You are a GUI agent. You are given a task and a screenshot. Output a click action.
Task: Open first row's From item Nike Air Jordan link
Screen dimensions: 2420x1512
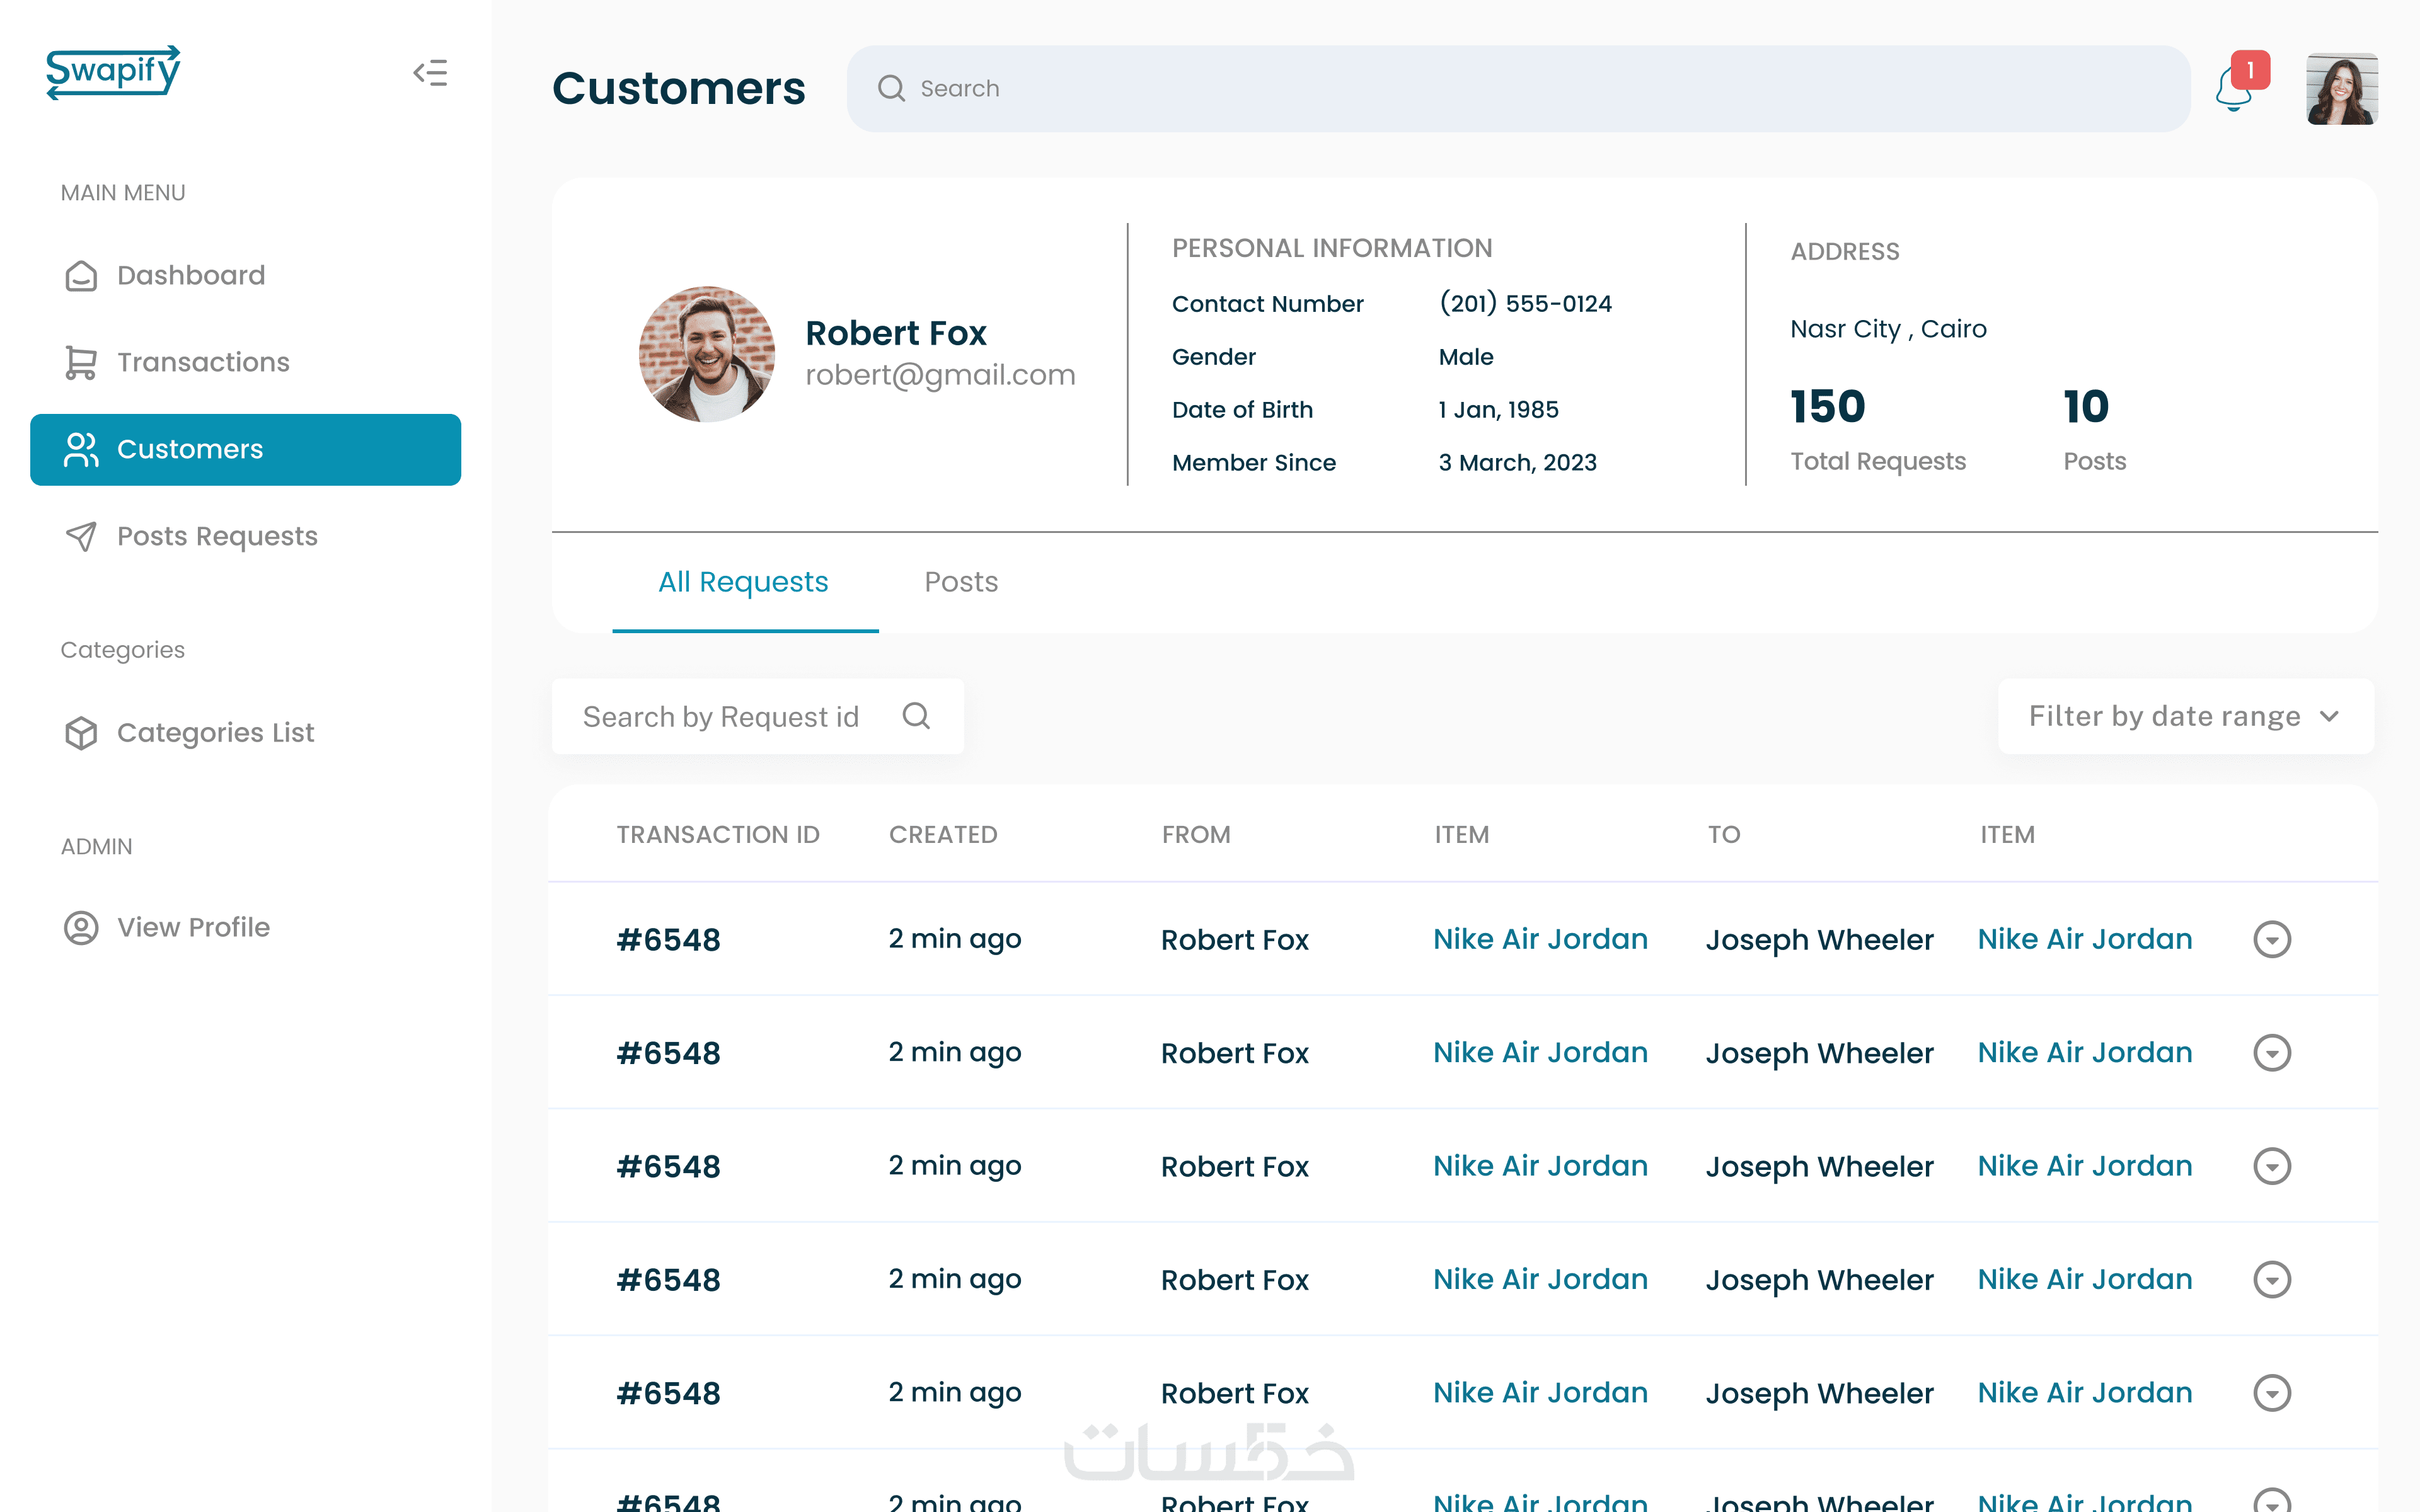click(1540, 939)
